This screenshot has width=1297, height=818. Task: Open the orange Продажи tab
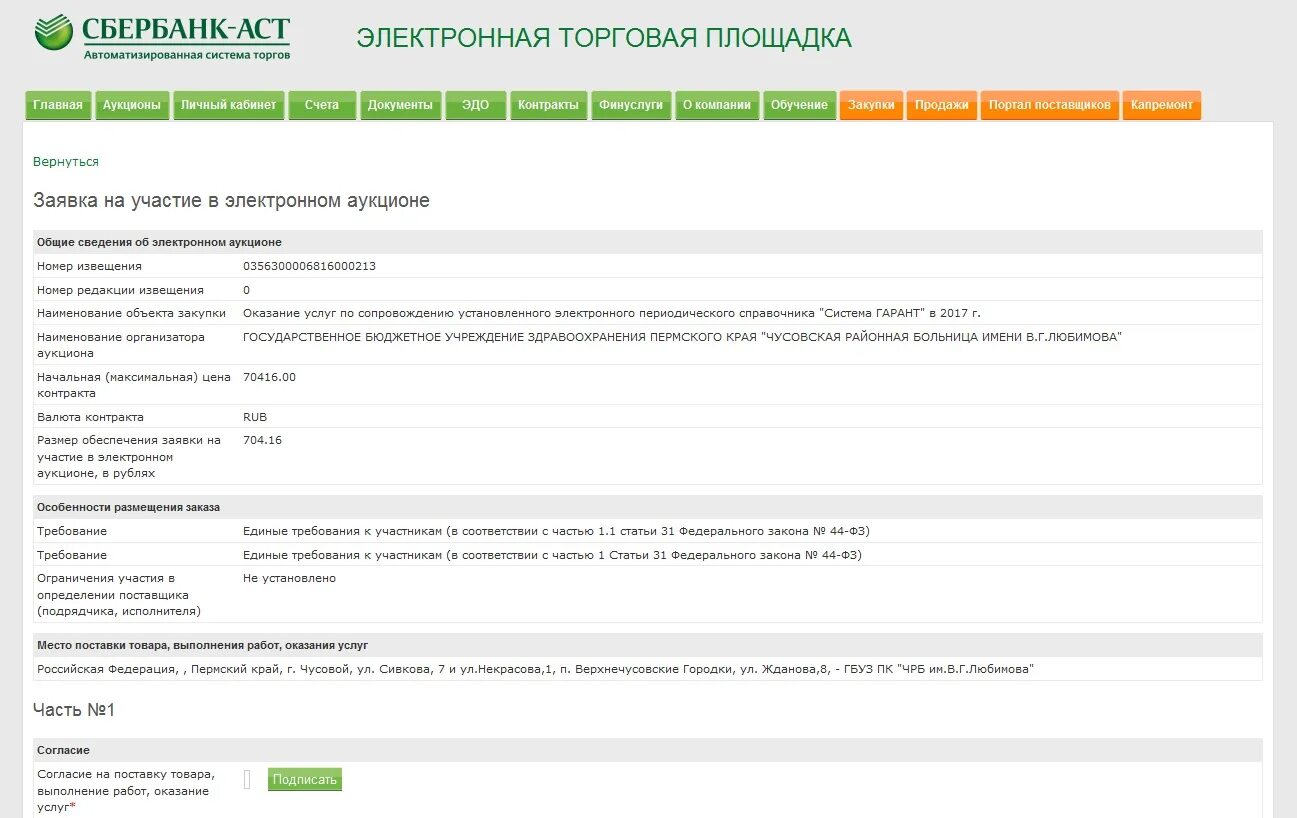tap(941, 105)
